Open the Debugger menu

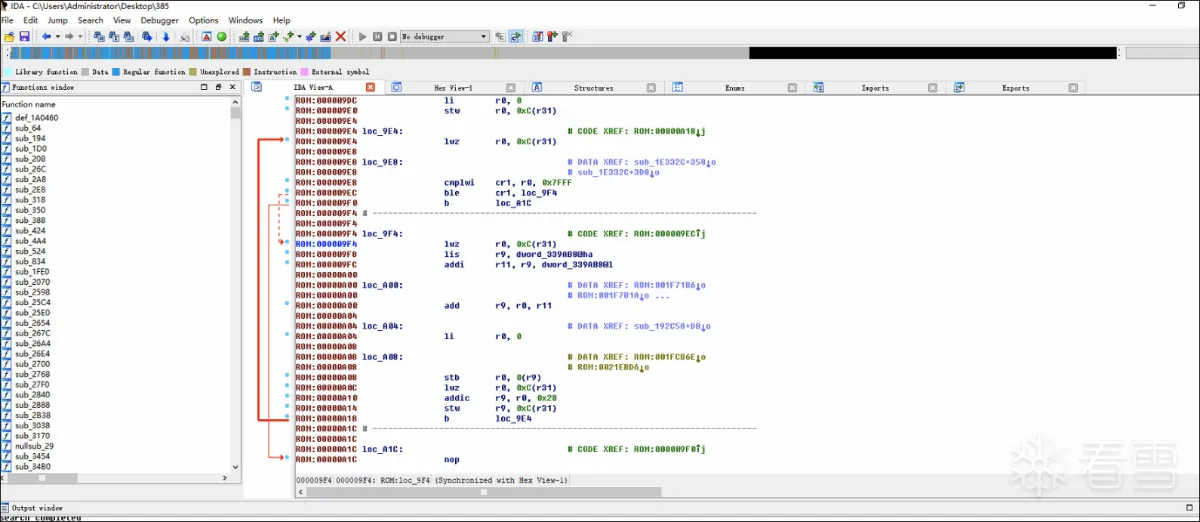point(159,20)
